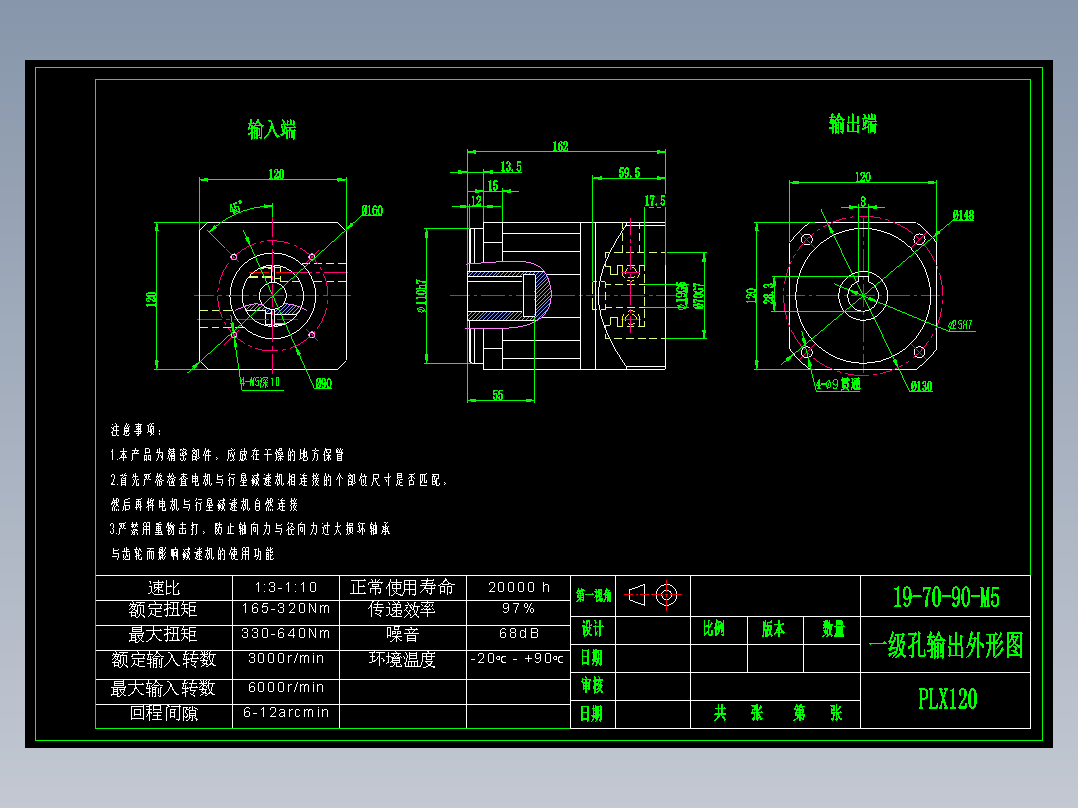This screenshot has height=808, width=1078.
Task: Select the 回程间隙 6-12arcmin table entry
Action: point(287,713)
